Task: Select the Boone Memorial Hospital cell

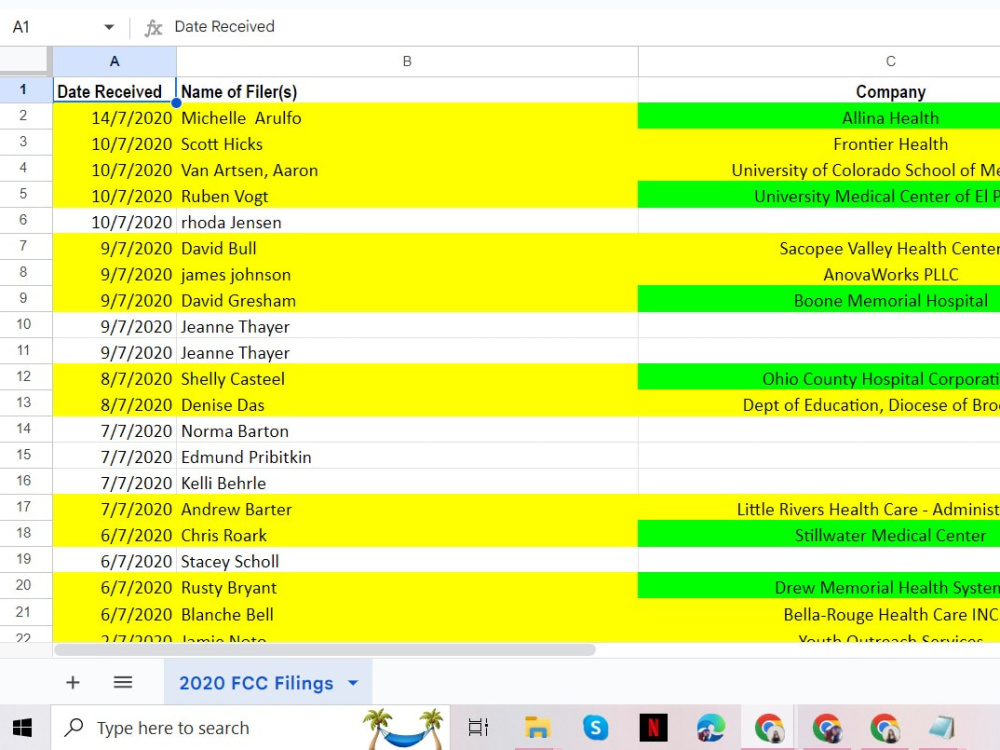Action: tap(820, 300)
